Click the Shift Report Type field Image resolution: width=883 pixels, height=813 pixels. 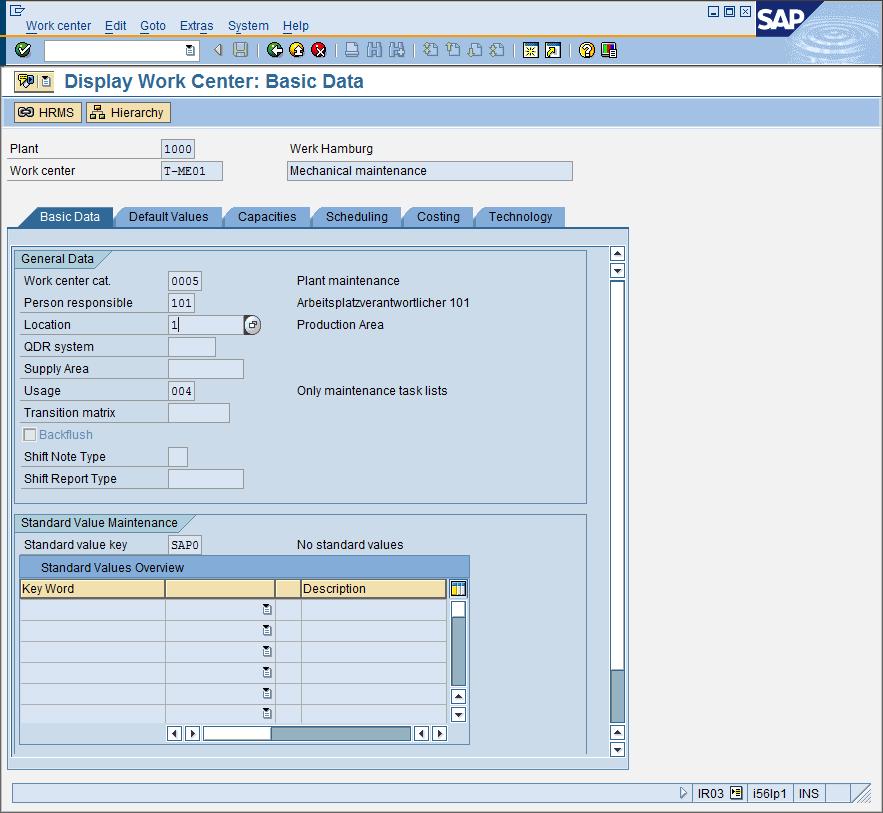pyautogui.click(x=206, y=479)
